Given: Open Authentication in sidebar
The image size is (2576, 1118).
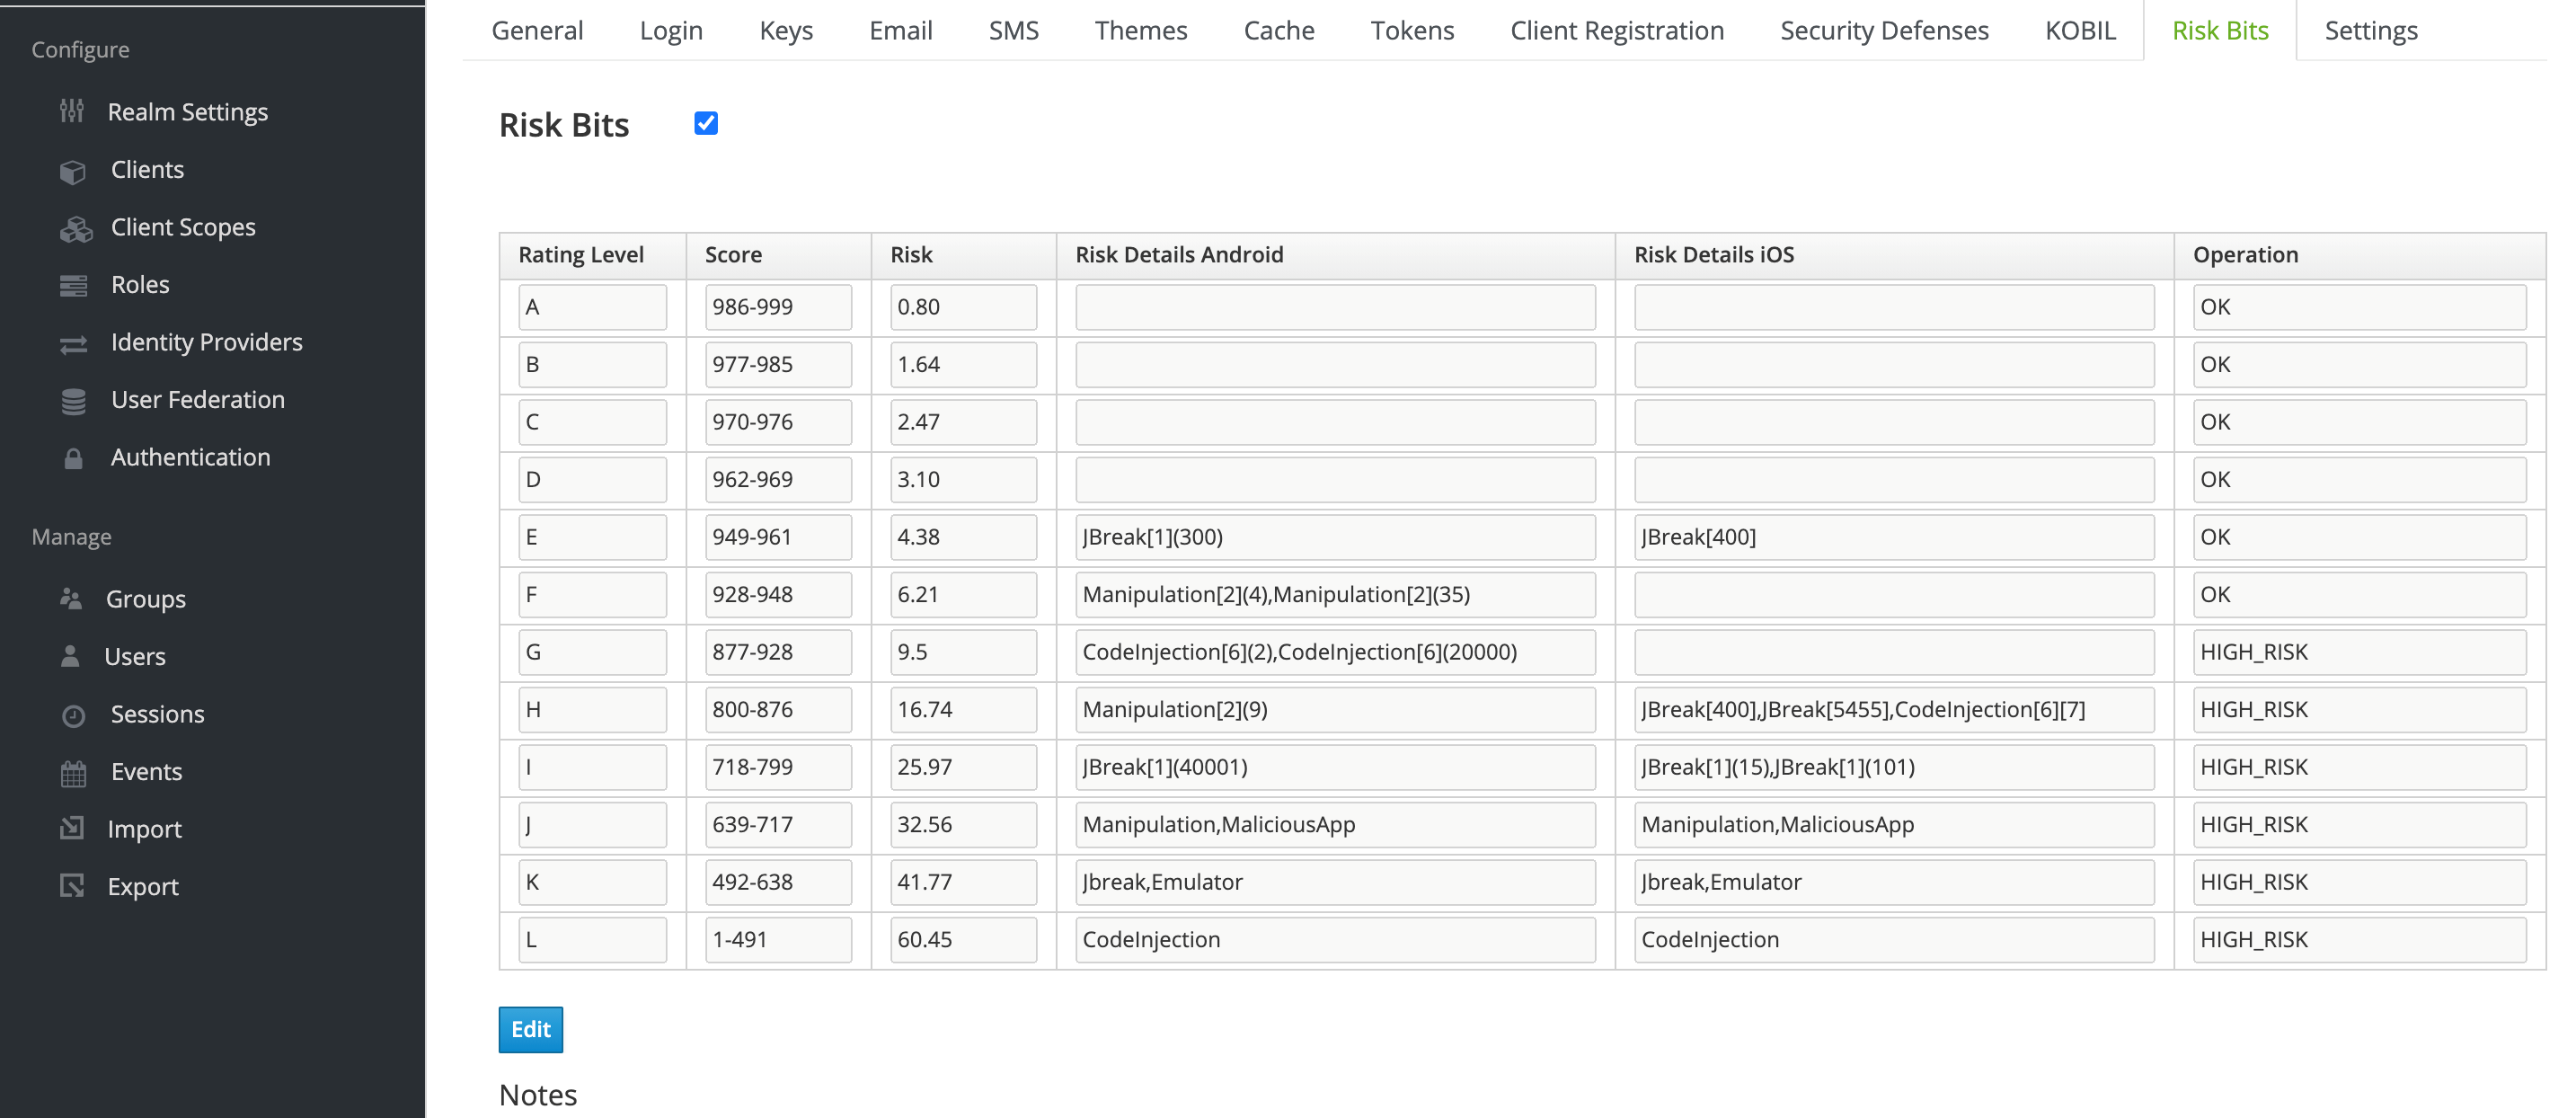Looking at the screenshot, I should click(190, 457).
